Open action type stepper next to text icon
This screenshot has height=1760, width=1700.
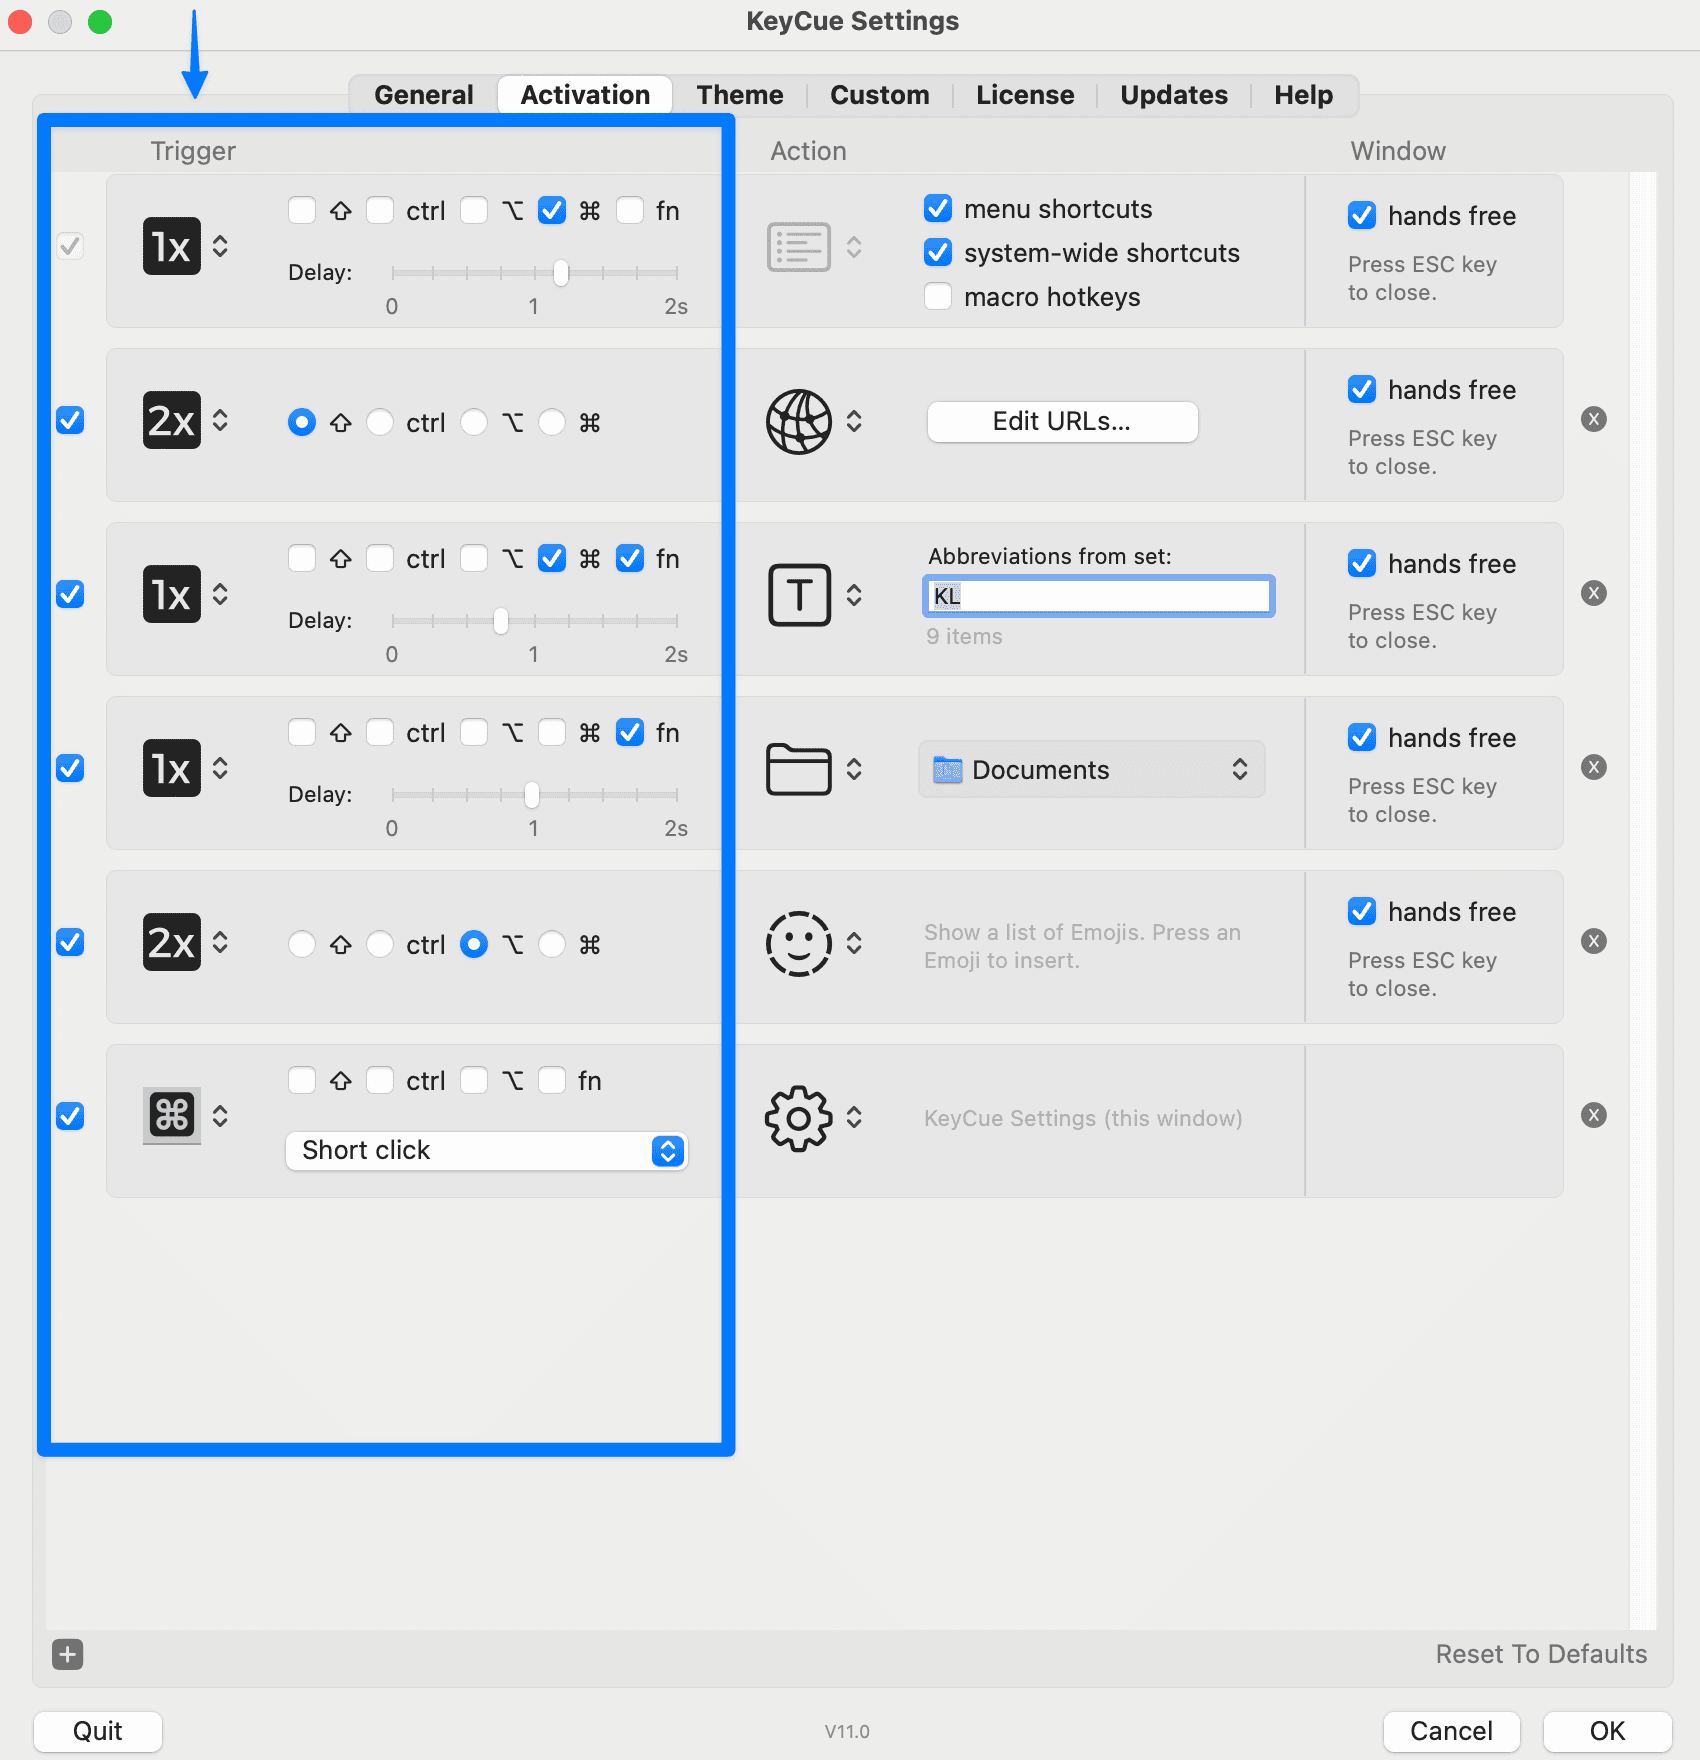[854, 595]
